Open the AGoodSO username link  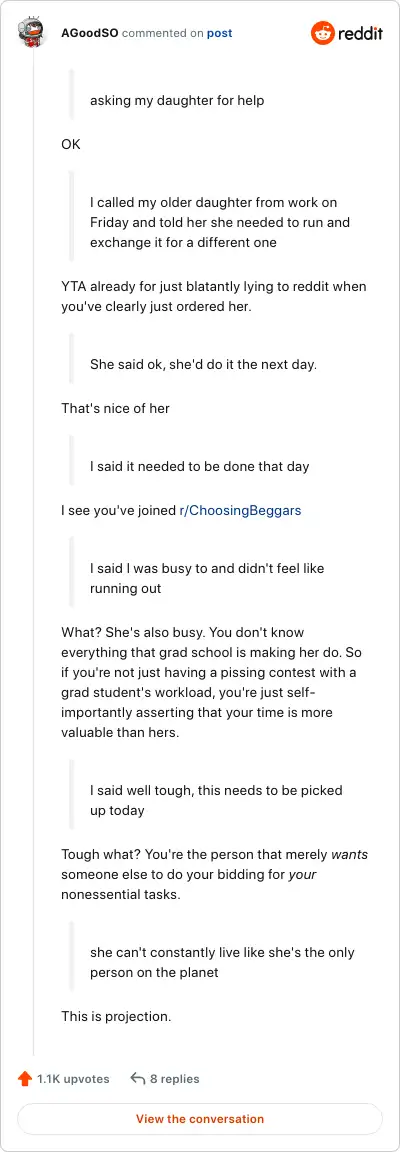90,33
